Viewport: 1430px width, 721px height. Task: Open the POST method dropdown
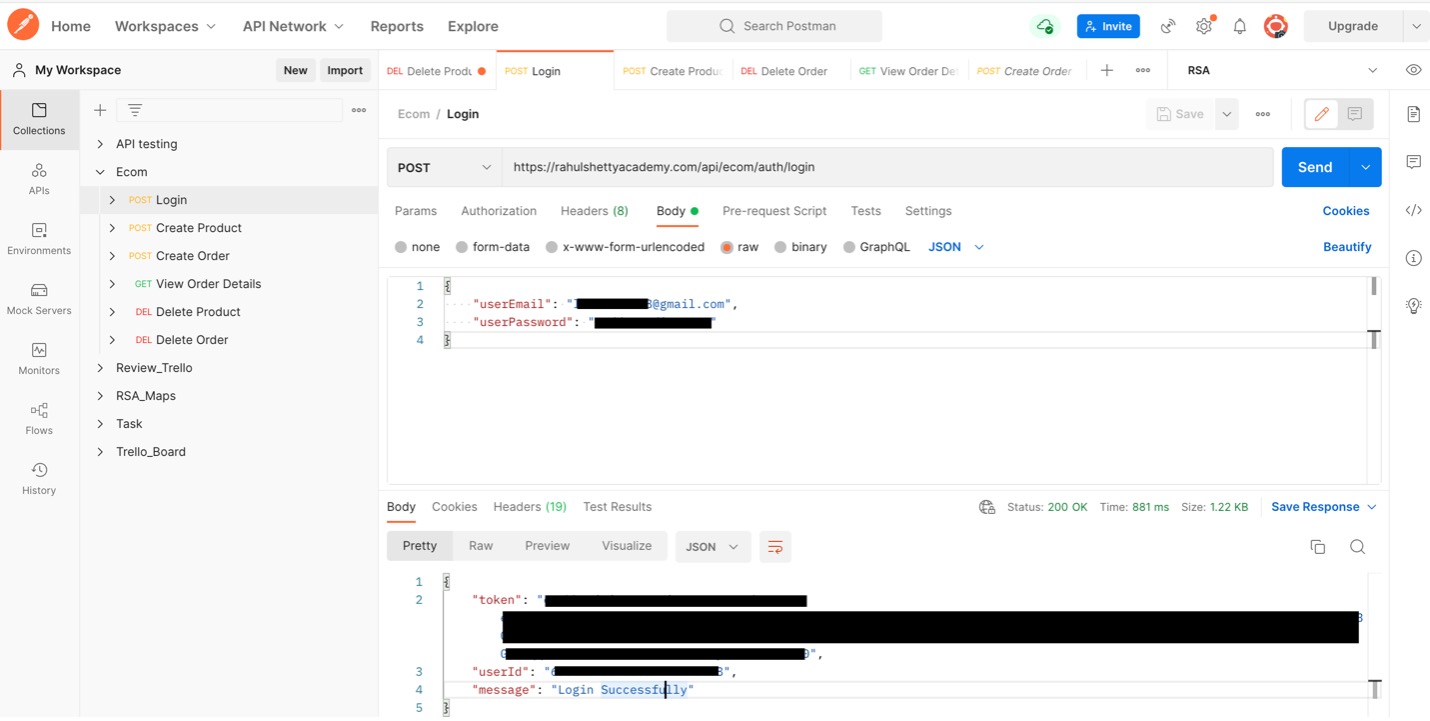point(444,168)
